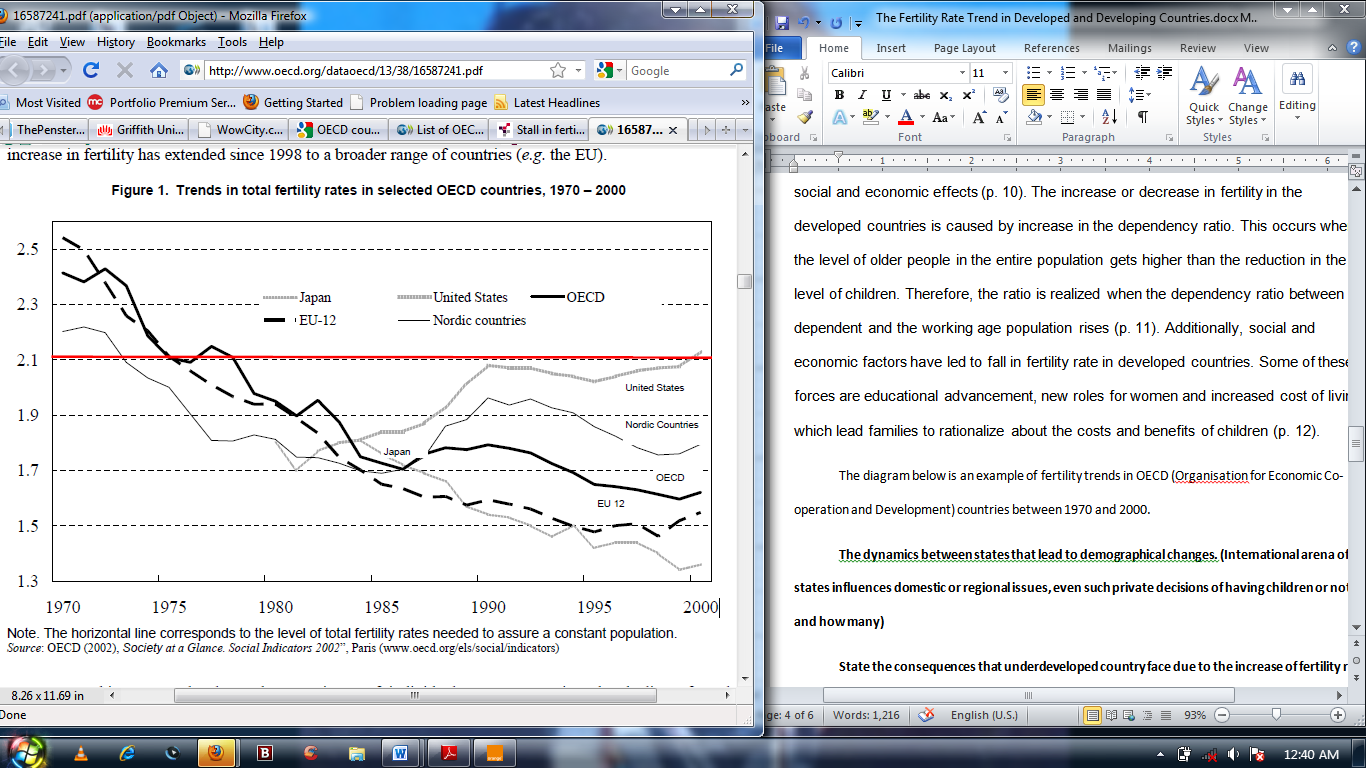
Task: Open the Quick Styles gallery
Action: click(x=1204, y=97)
